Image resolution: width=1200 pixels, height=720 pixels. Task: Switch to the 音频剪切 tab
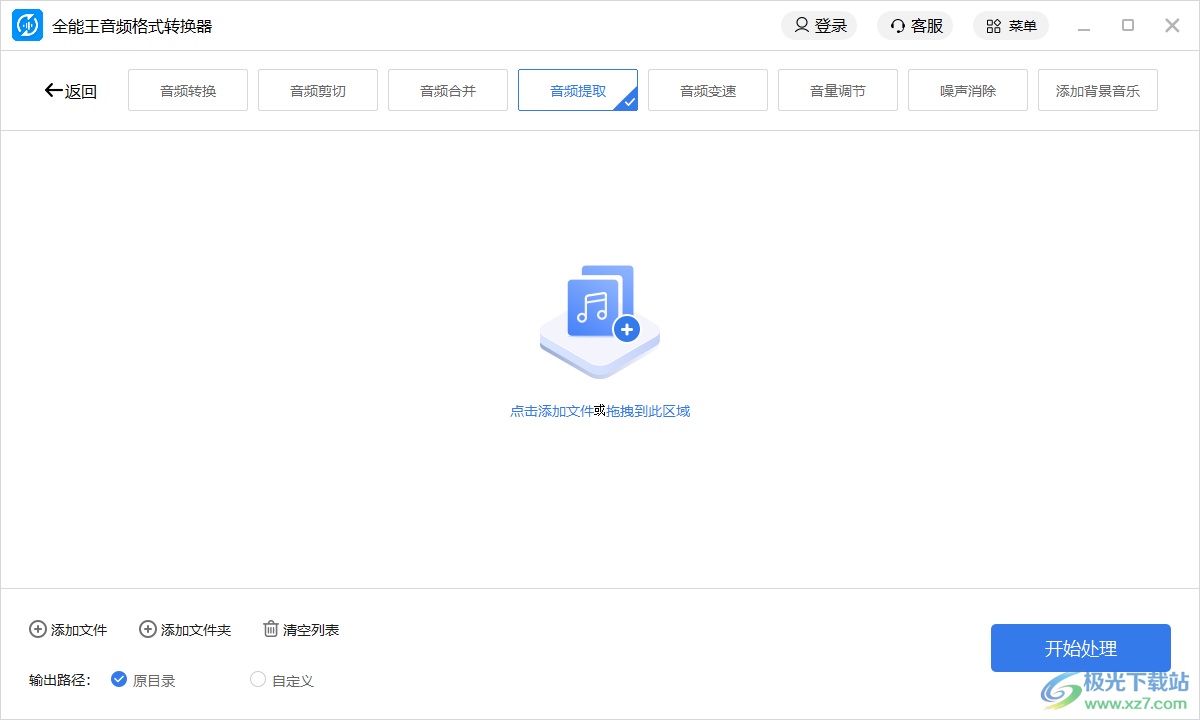(x=318, y=90)
